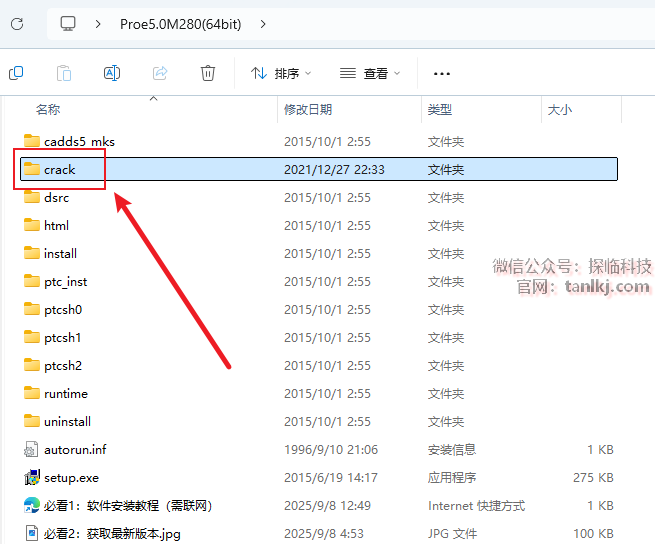Select the crack folder
The width and height of the screenshot is (655, 544).
click(x=60, y=170)
